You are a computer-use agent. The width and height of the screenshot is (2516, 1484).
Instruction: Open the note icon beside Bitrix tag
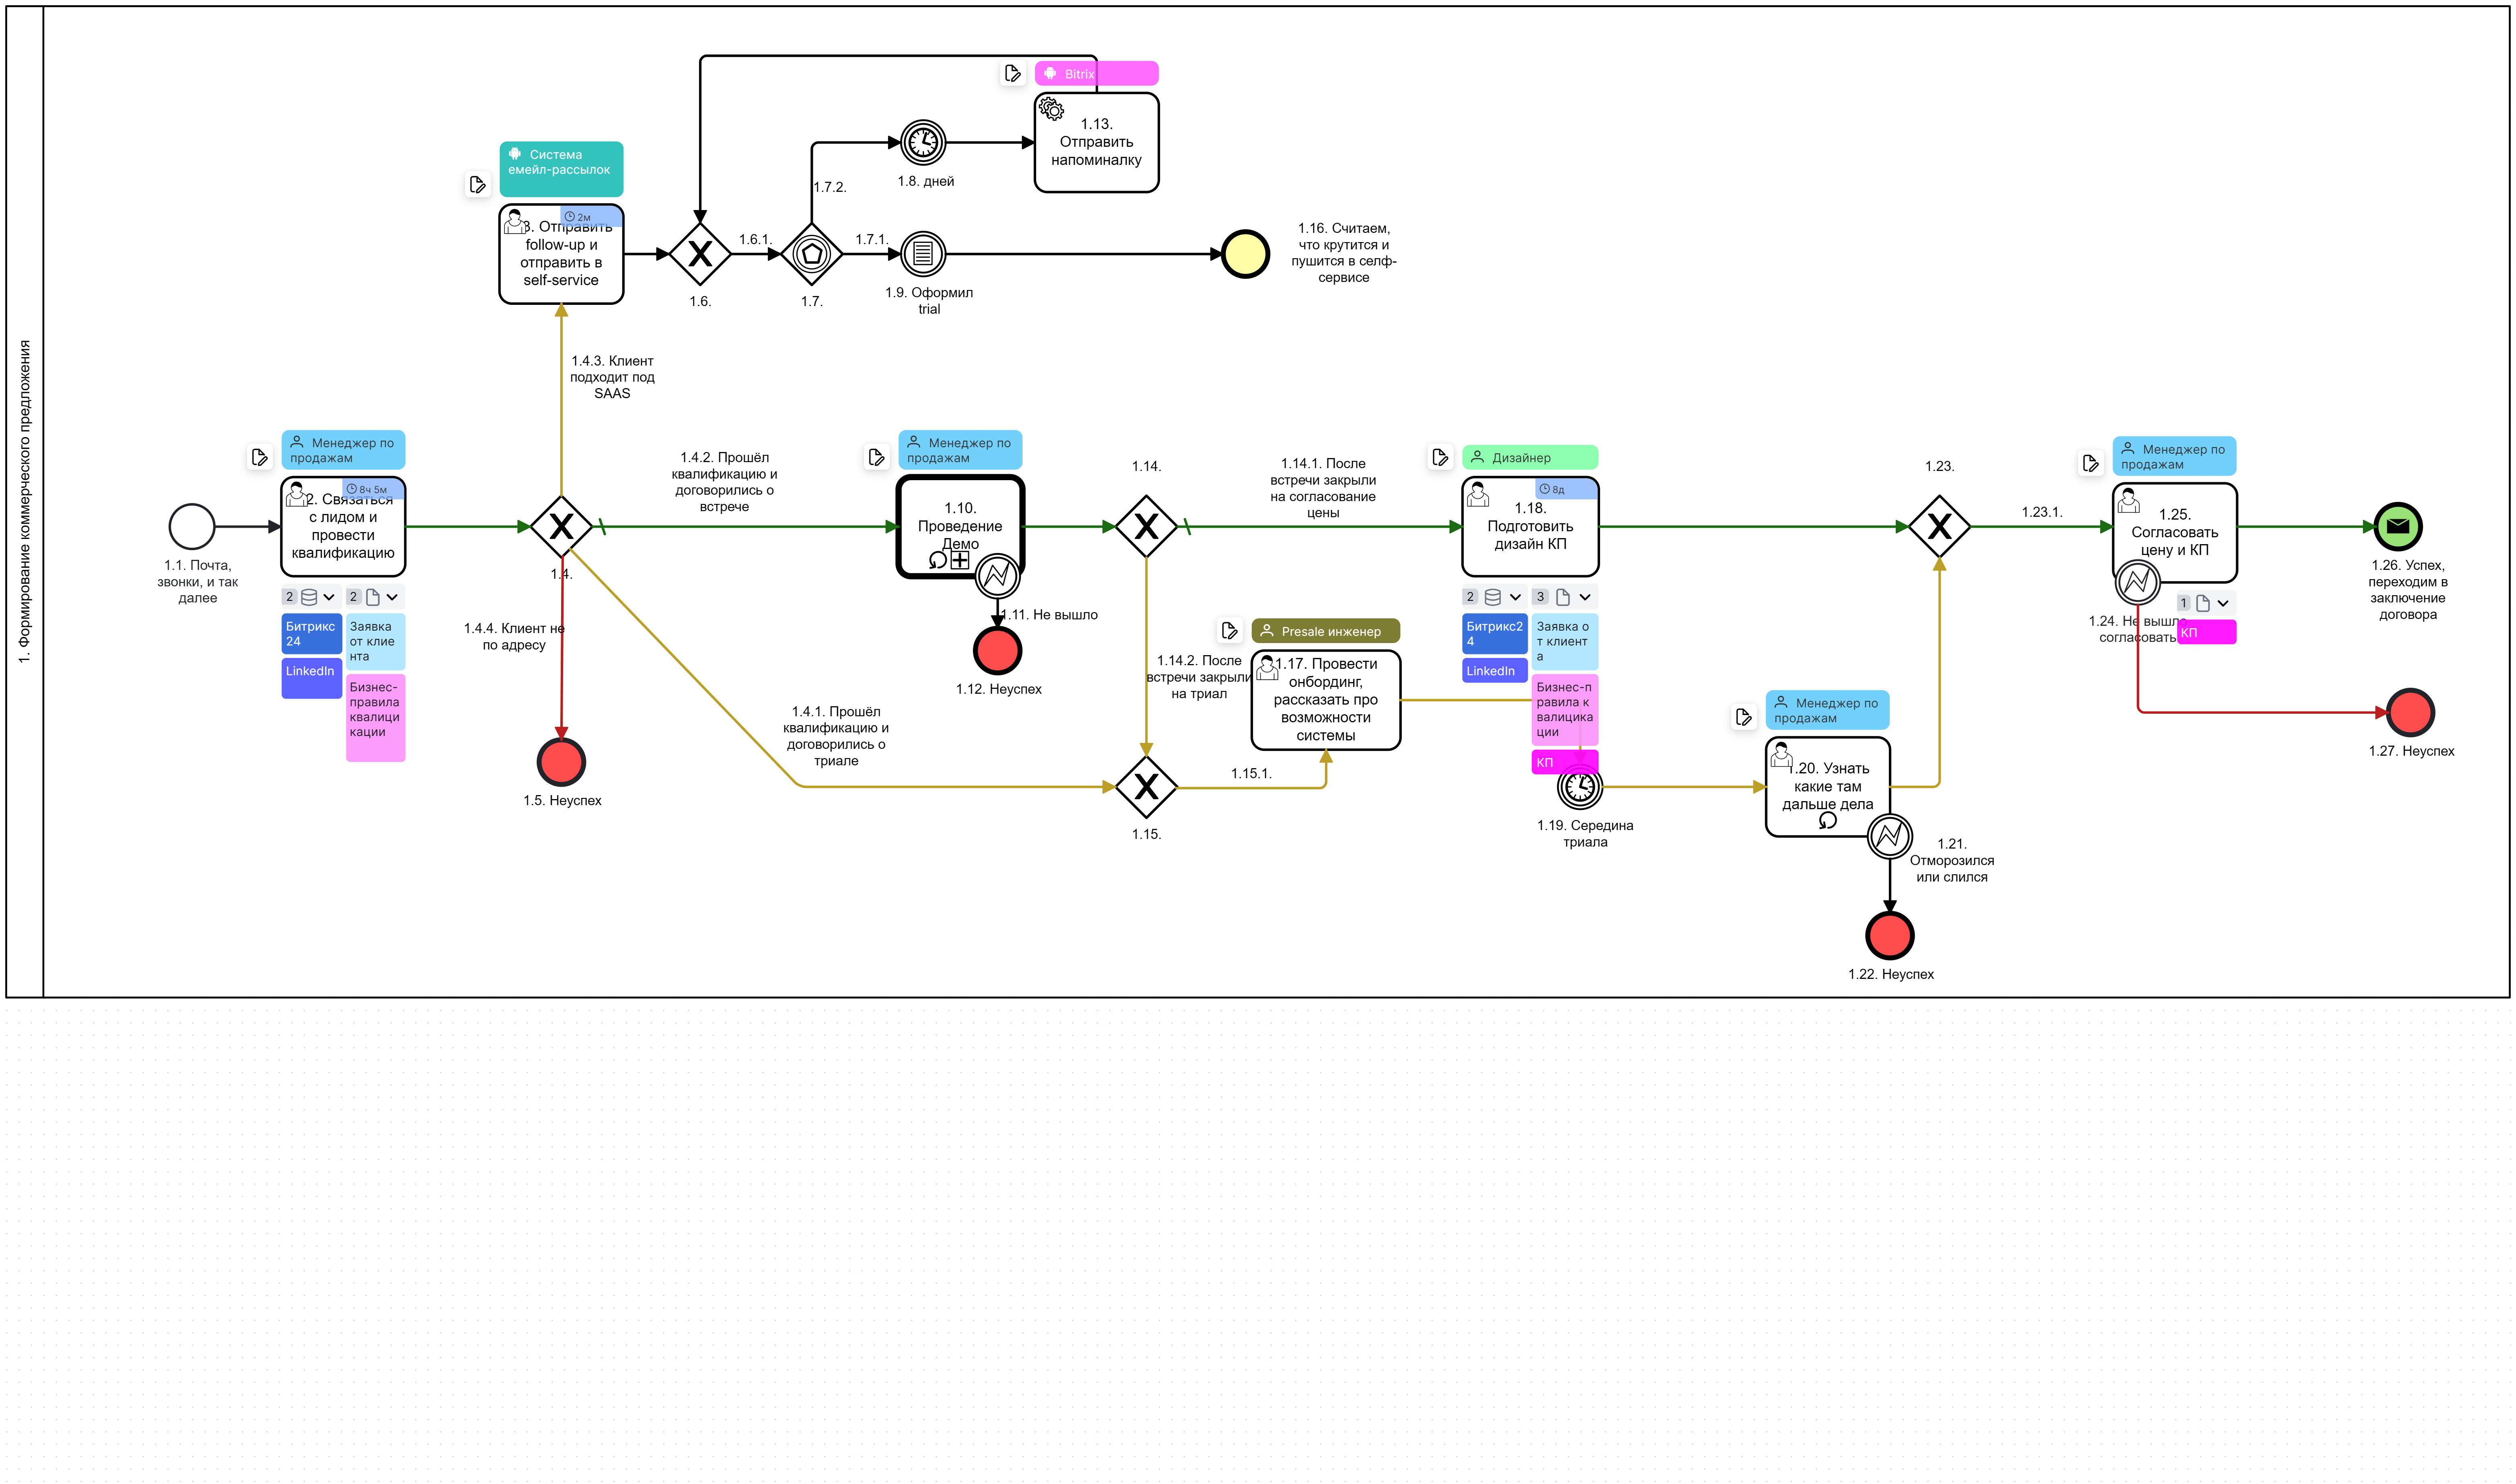[x=1012, y=73]
